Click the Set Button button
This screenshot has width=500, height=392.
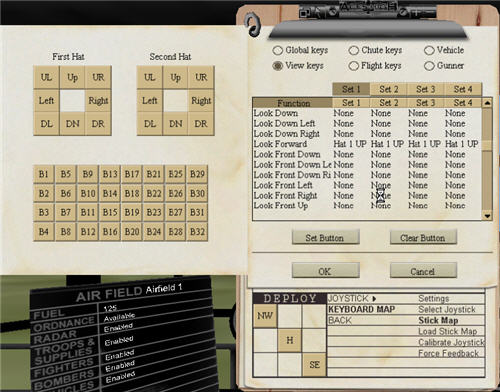[325, 238]
